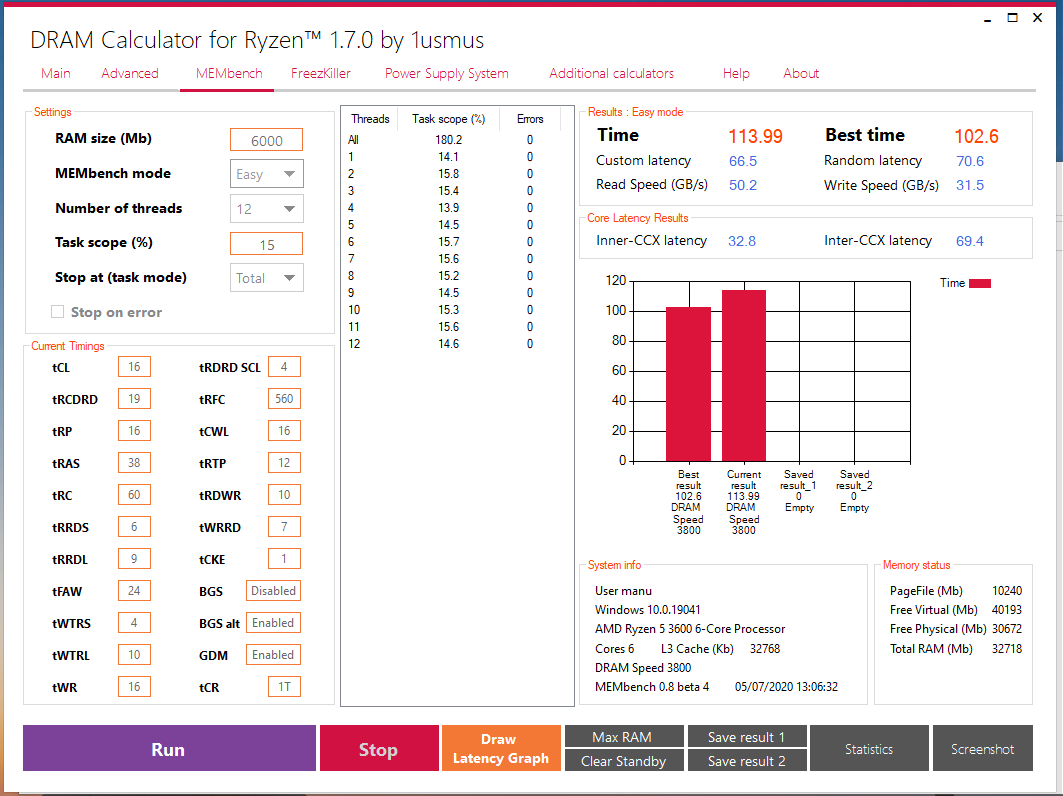
Task: Click the Best result bar in chart
Action: [688, 384]
